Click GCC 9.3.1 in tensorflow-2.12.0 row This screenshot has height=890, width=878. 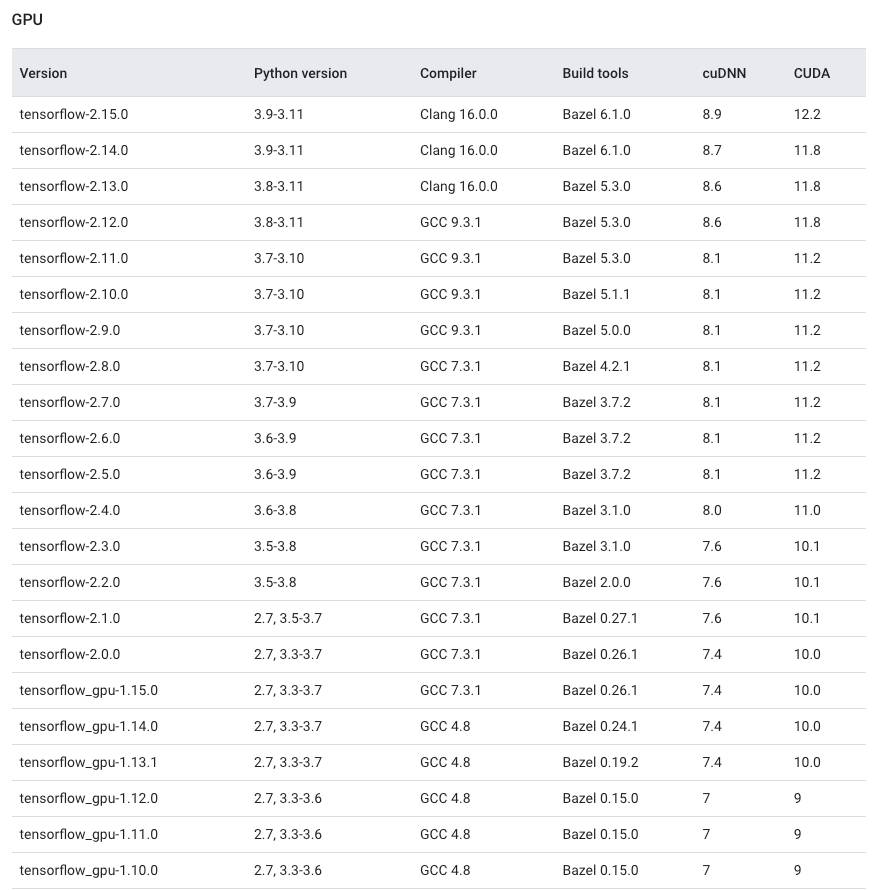[451, 222]
